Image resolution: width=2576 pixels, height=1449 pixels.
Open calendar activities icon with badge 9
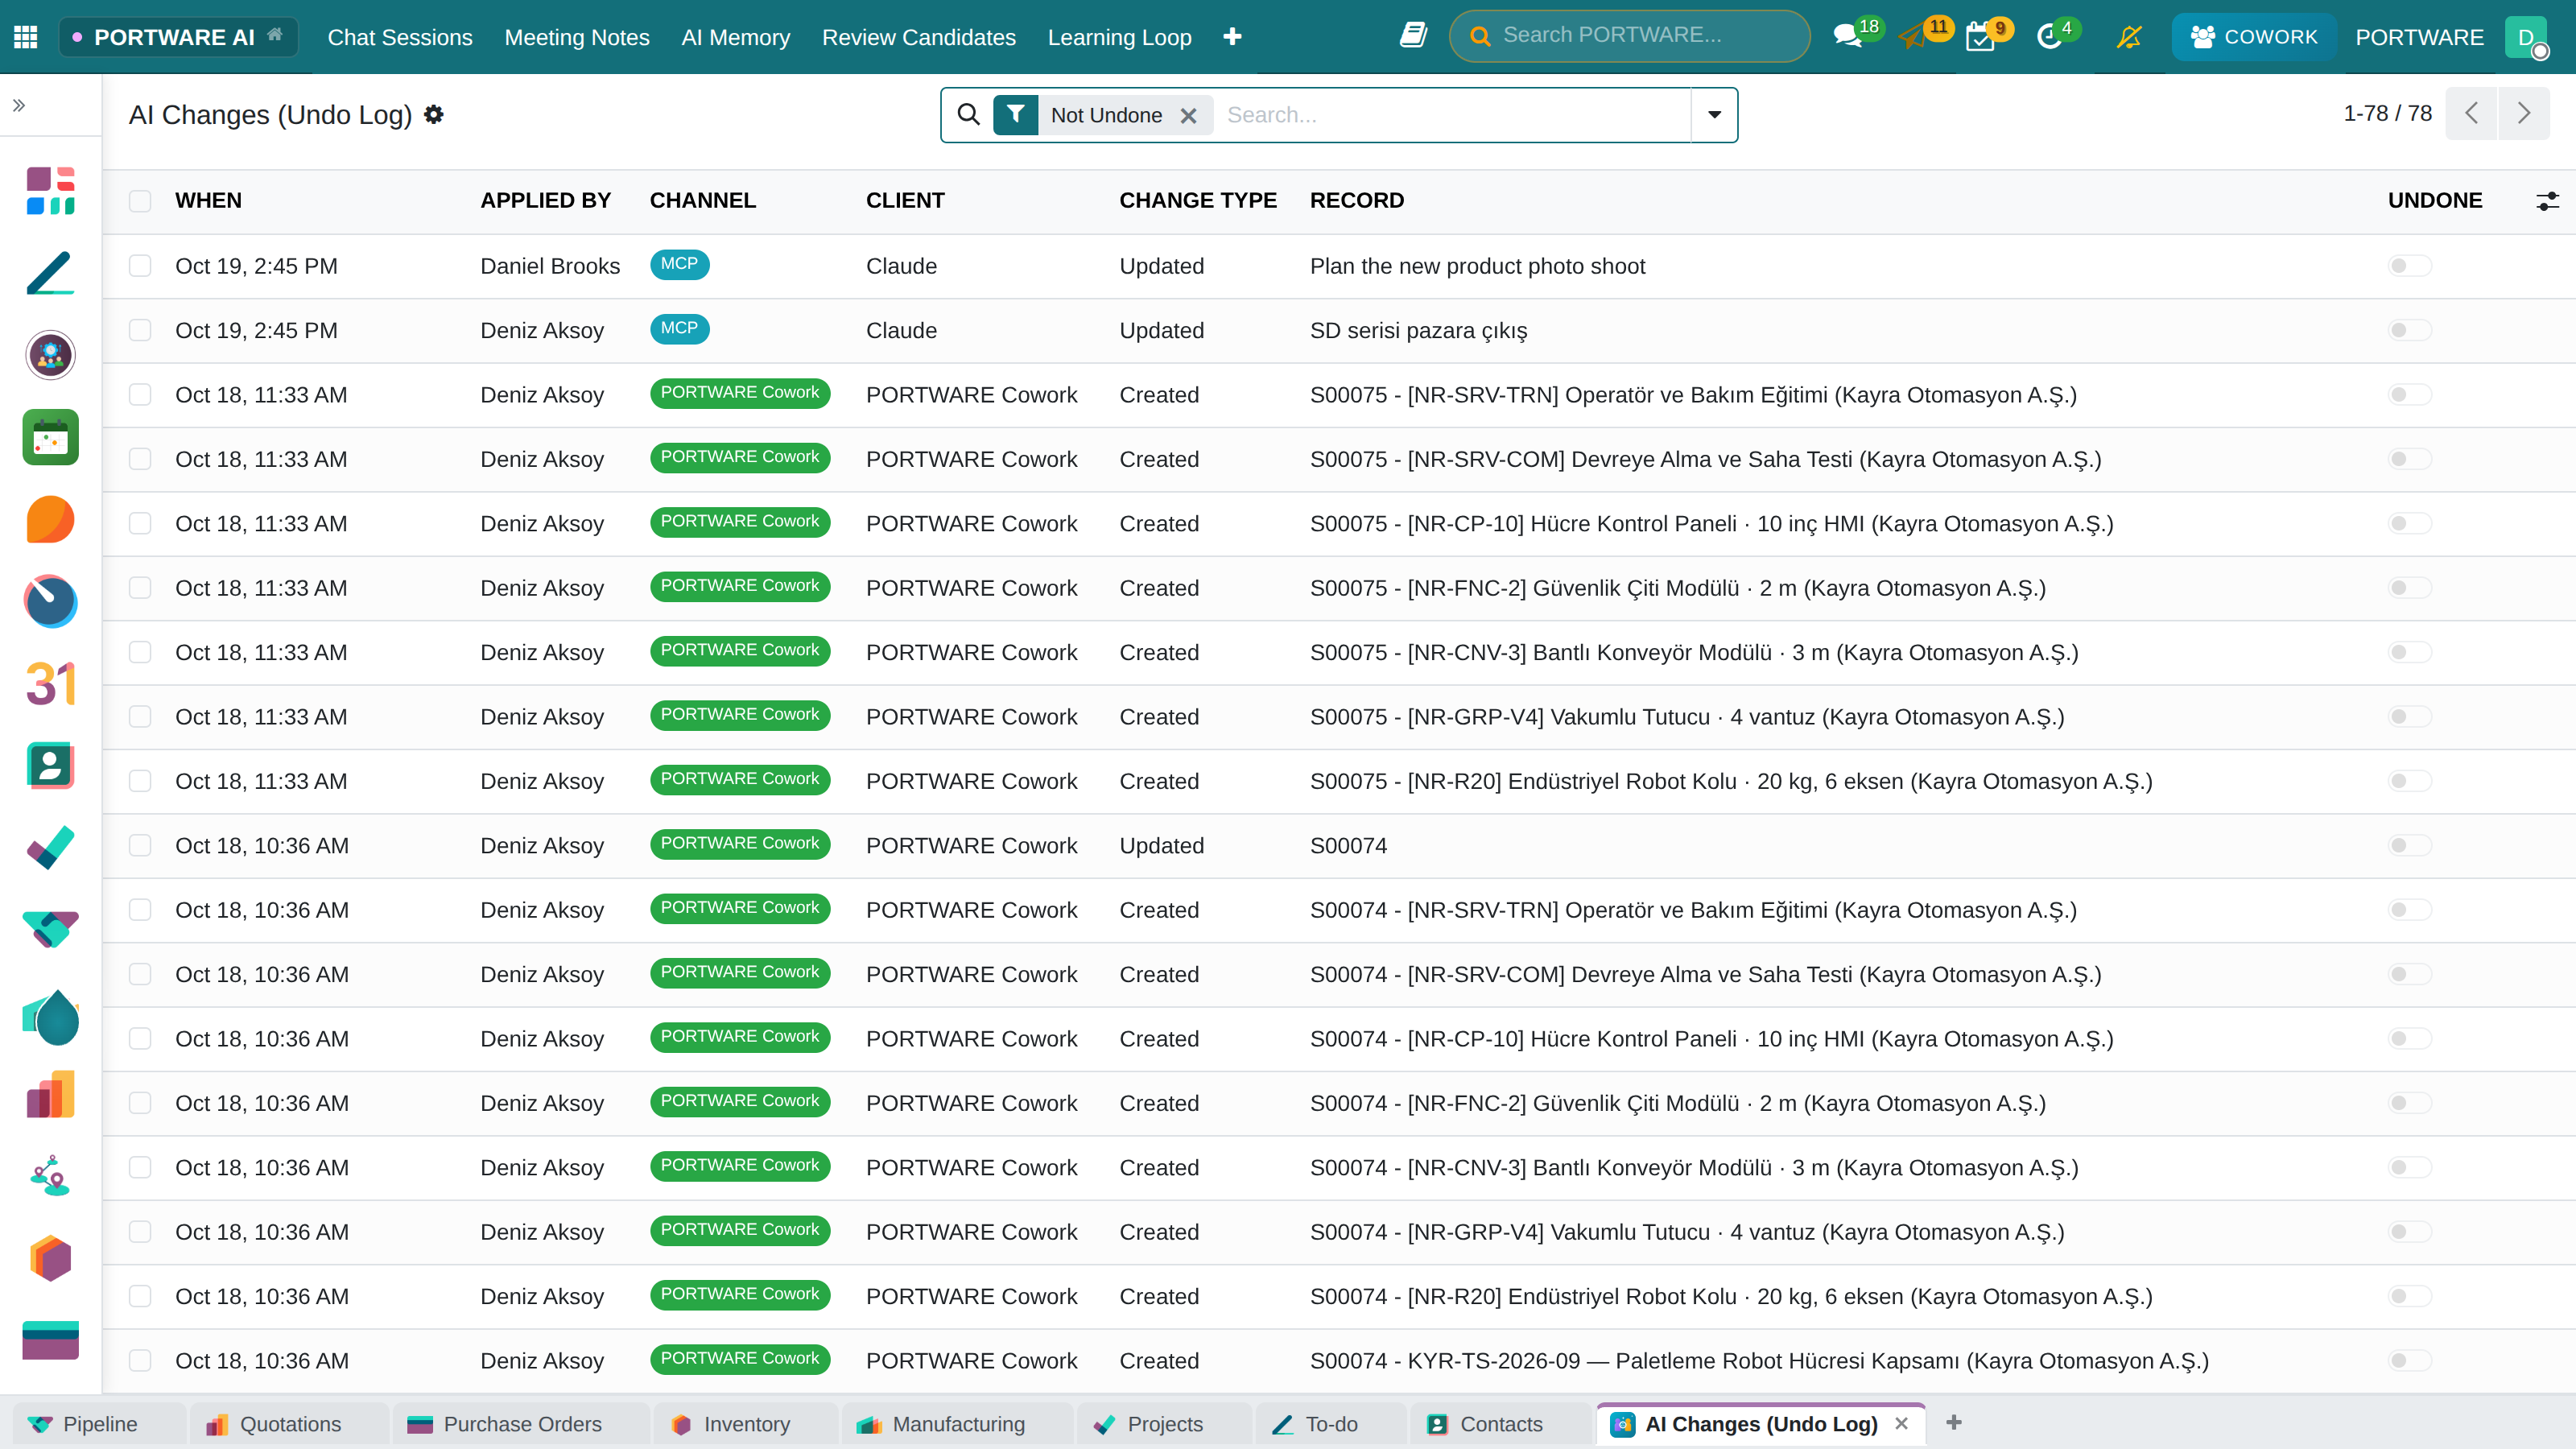(1980, 37)
